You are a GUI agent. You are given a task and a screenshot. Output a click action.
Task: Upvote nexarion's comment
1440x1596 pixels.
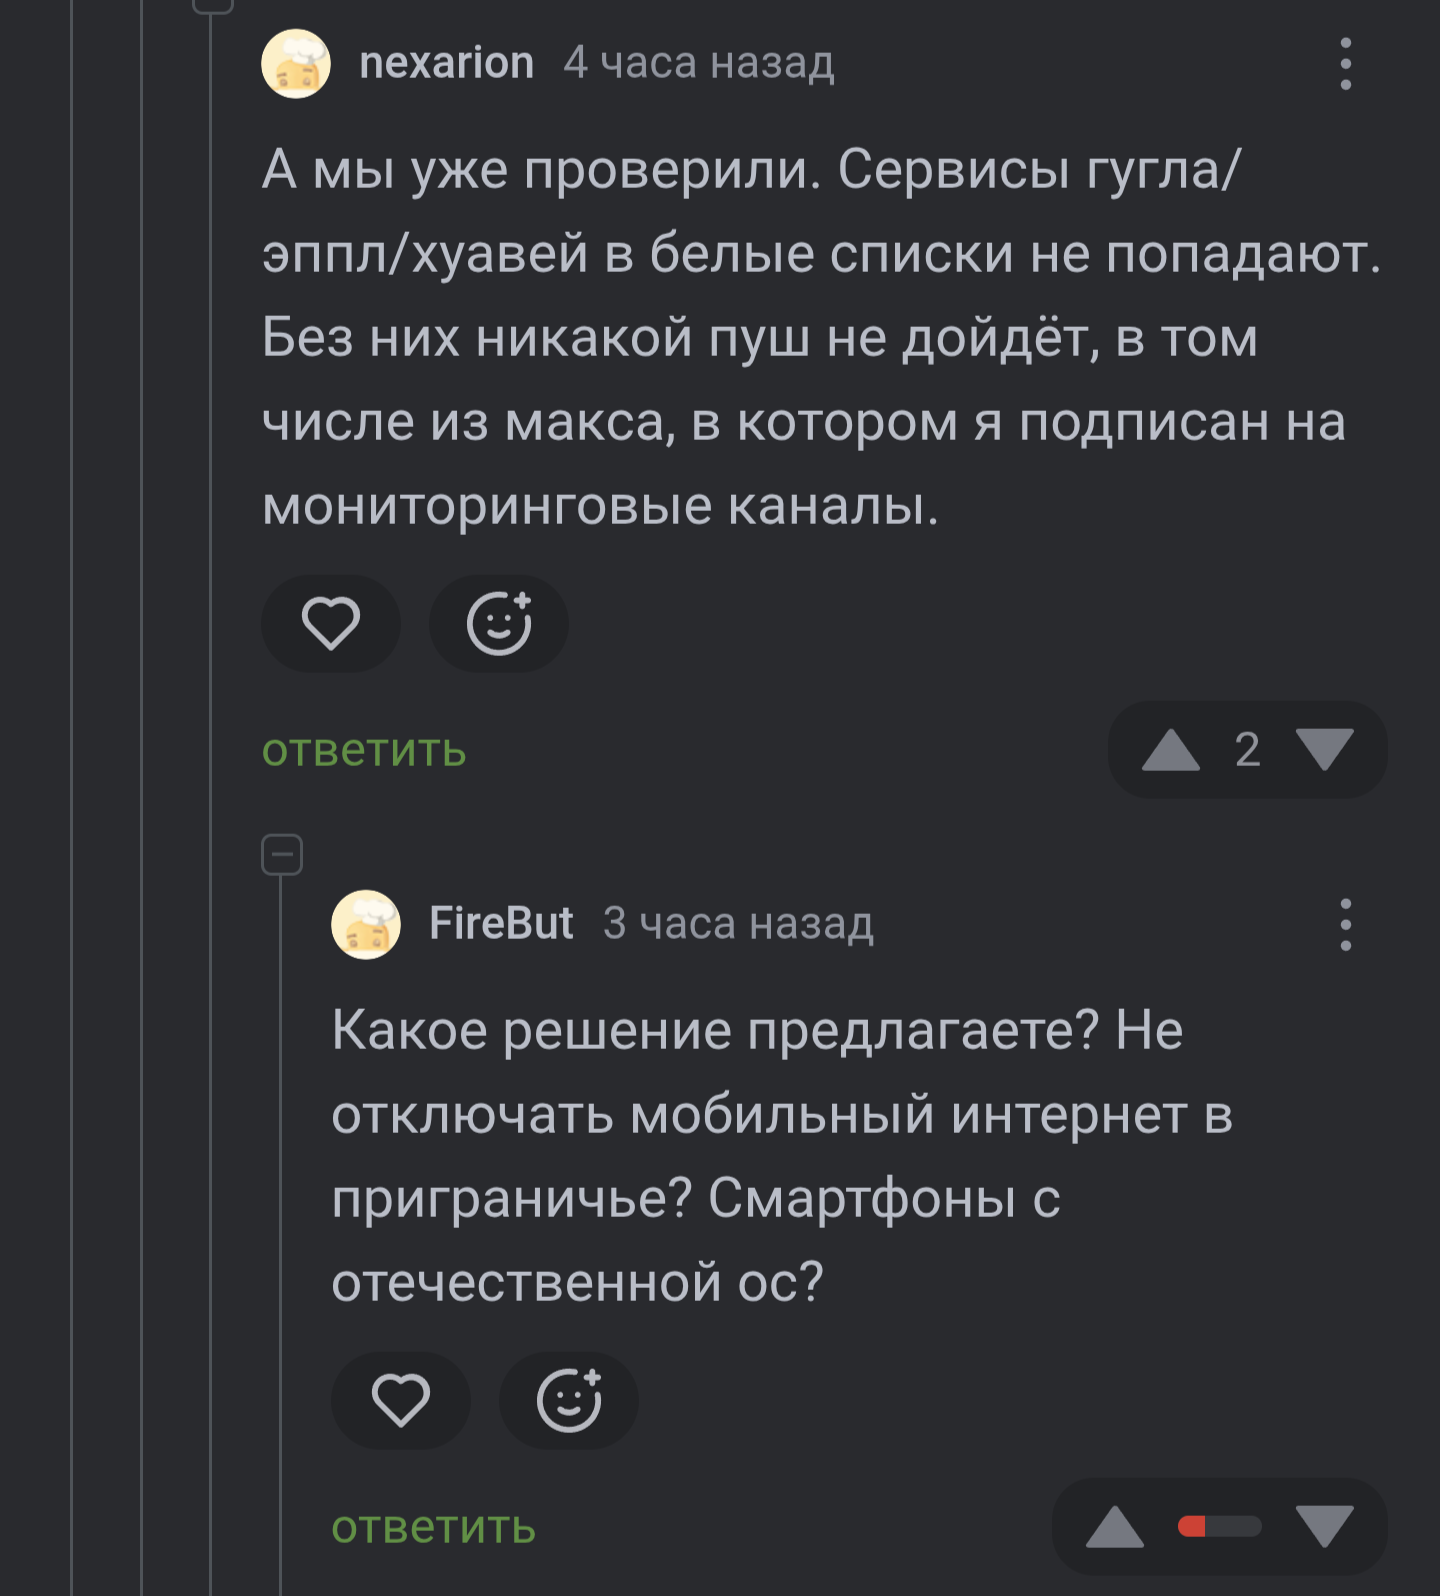click(x=1170, y=750)
